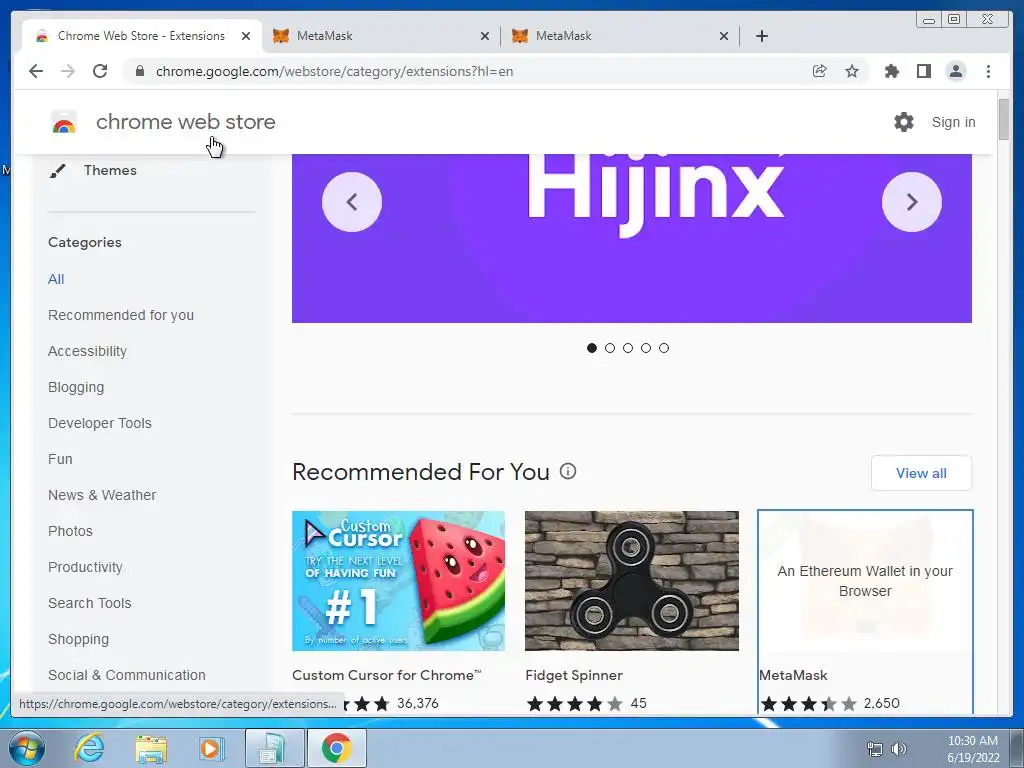Image resolution: width=1024 pixels, height=768 pixels.
Task: Select the Developer Tools category
Action: 99,423
